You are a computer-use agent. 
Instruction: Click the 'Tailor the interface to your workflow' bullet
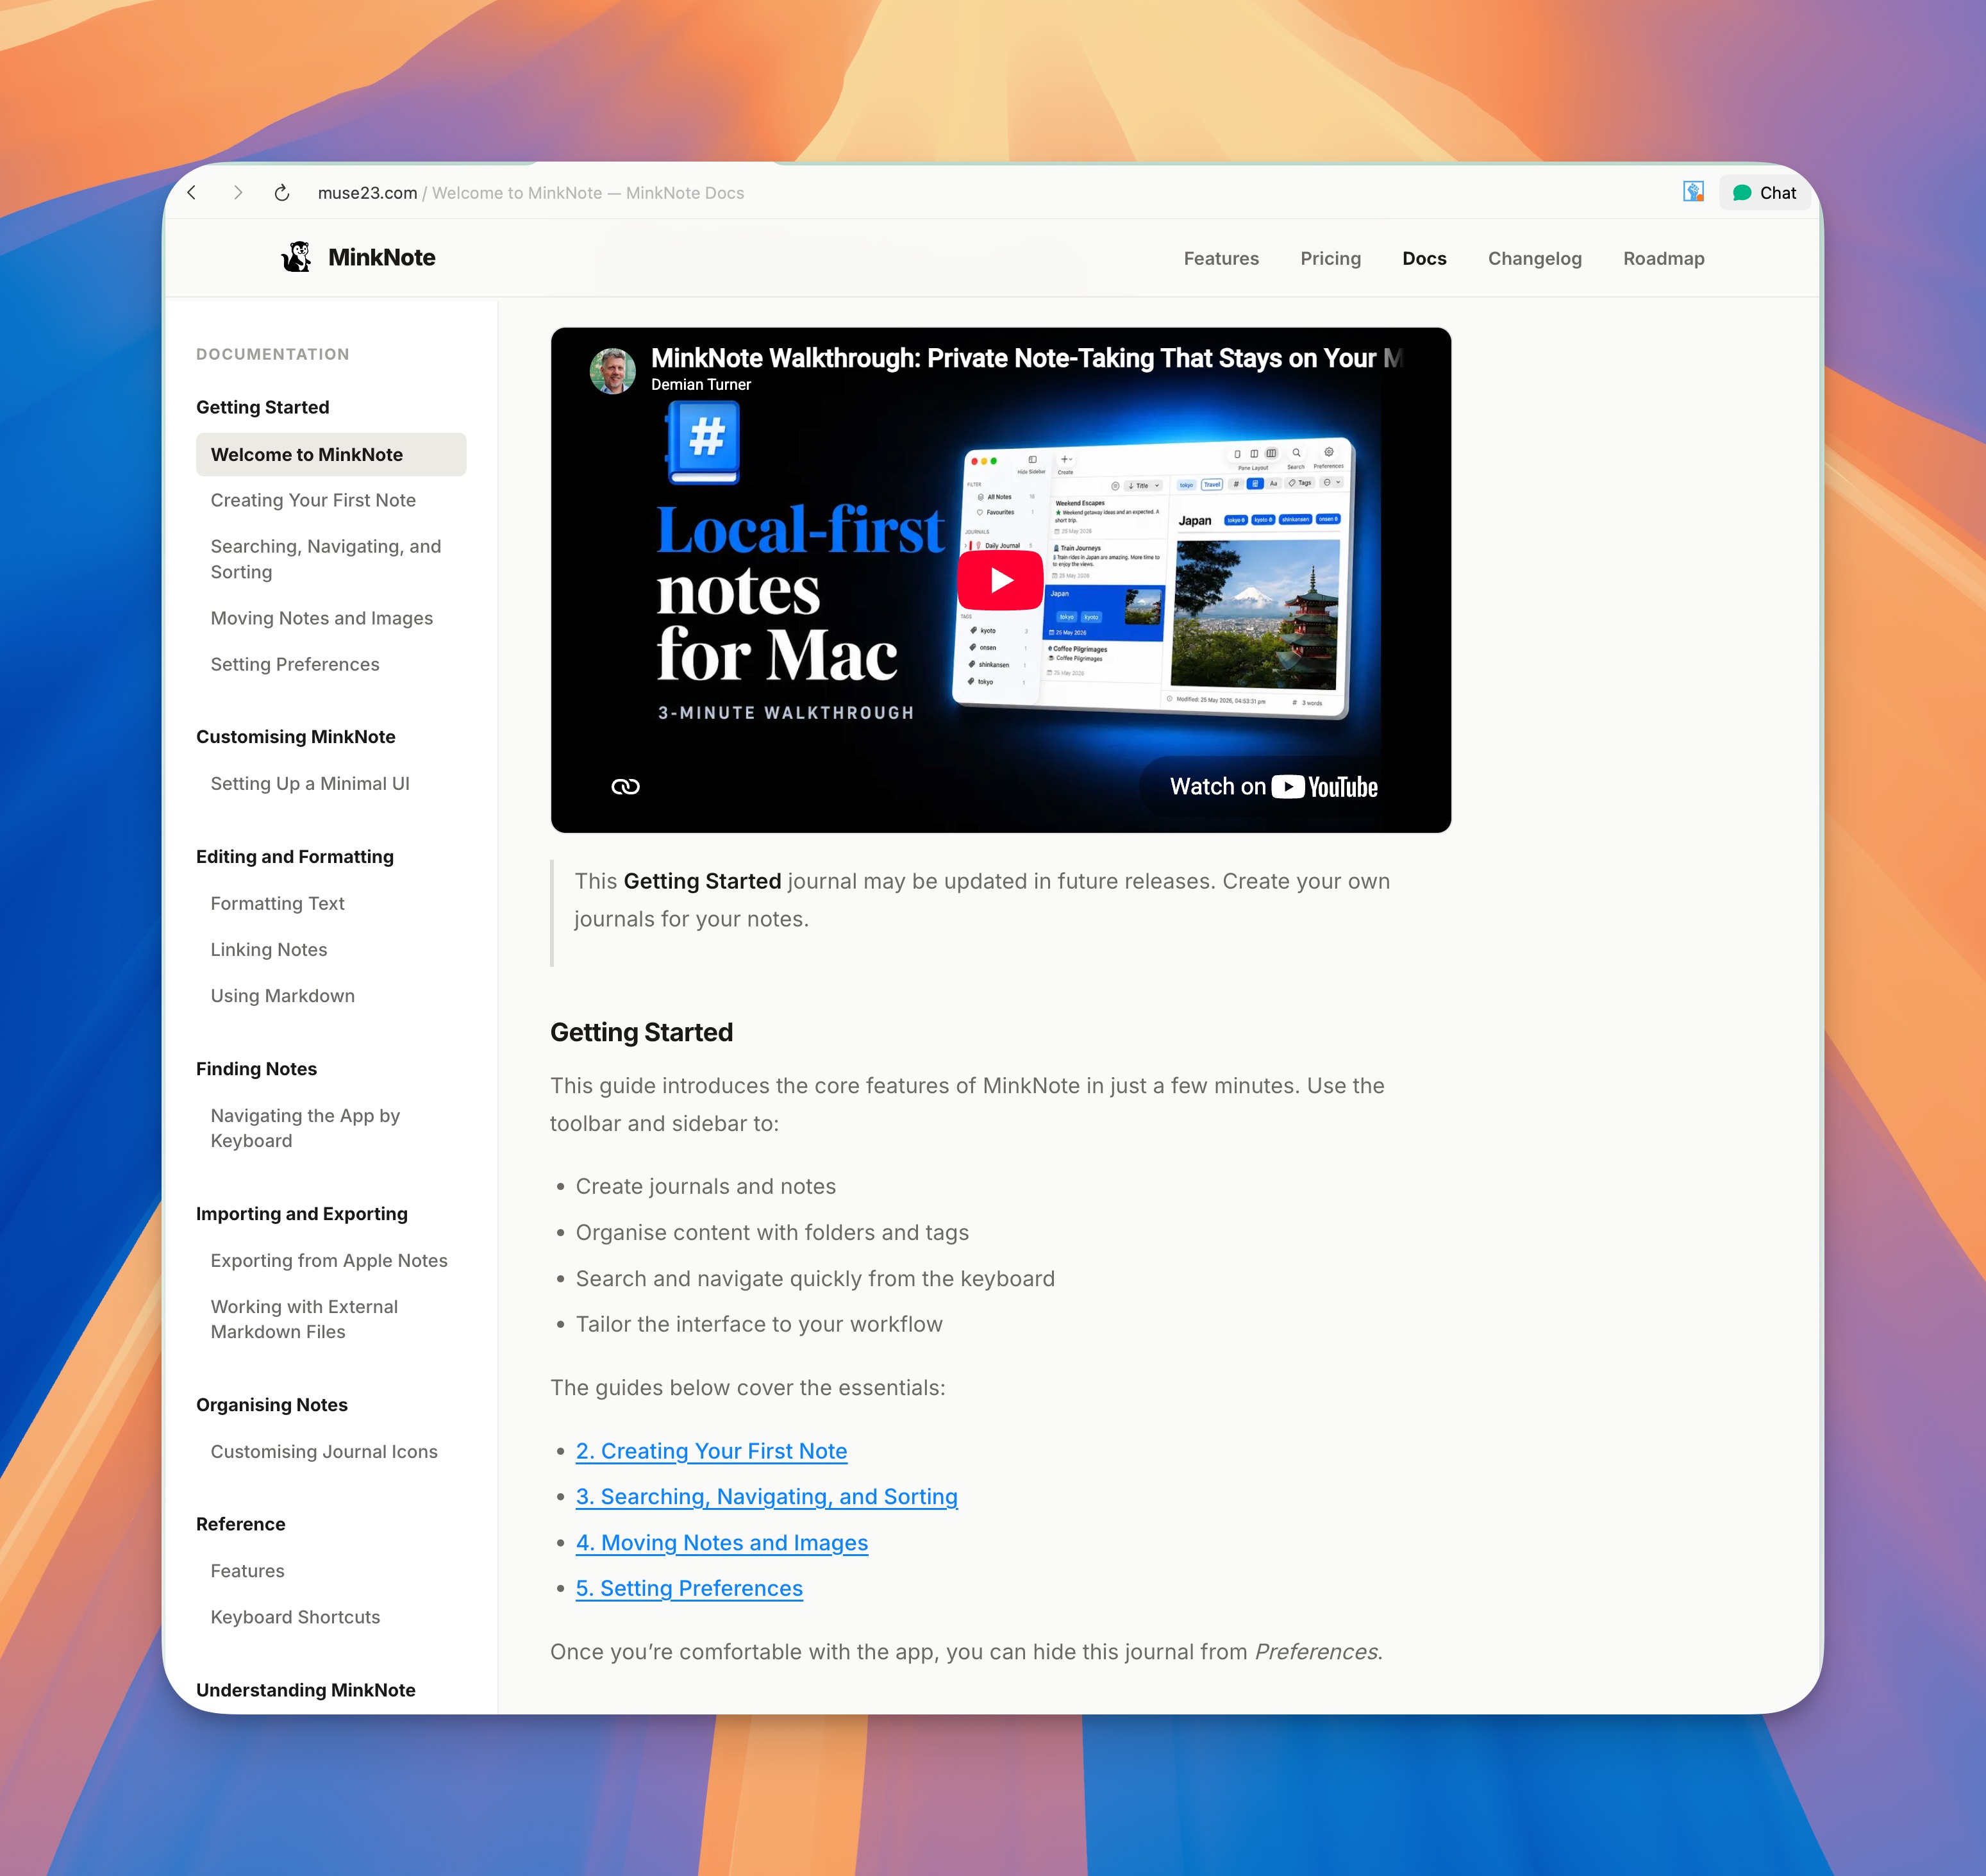pyautogui.click(x=759, y=1325)
